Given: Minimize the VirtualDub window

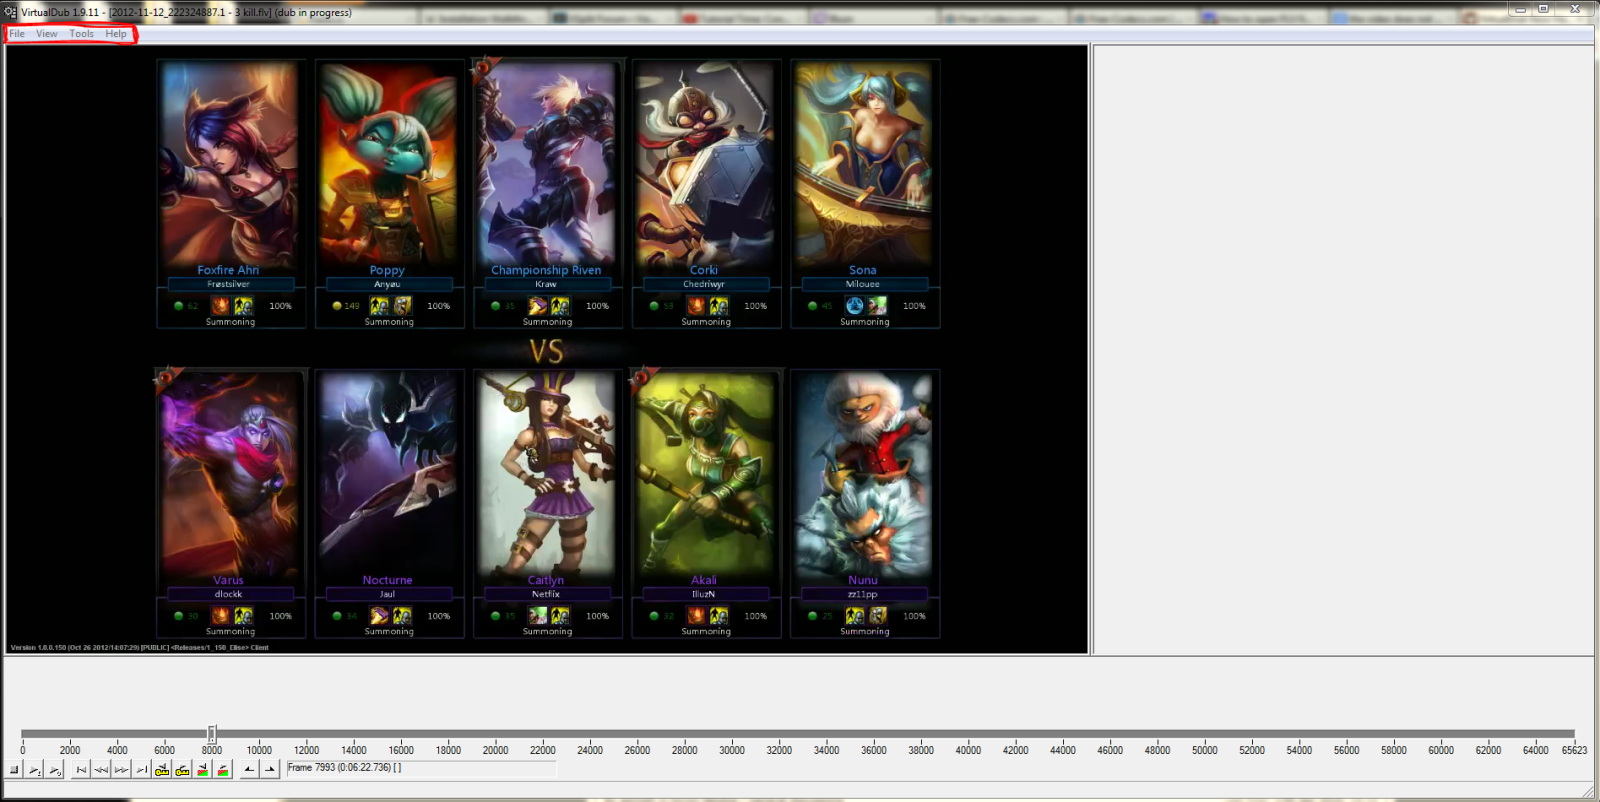Looking at the screenshot, I should click(x=1520, y=9).
